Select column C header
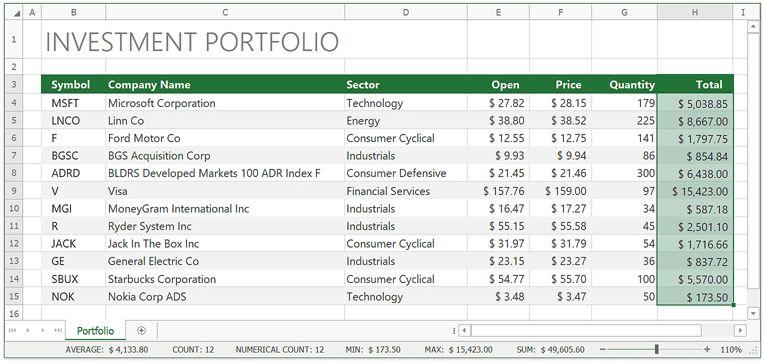 click(225, 13)
